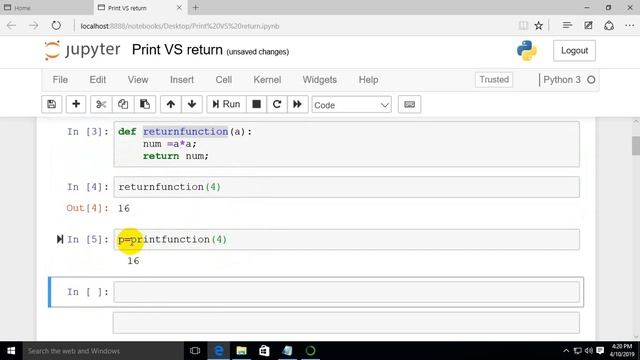Click the returnfunction(4) code cell

(x=346, y=187)
